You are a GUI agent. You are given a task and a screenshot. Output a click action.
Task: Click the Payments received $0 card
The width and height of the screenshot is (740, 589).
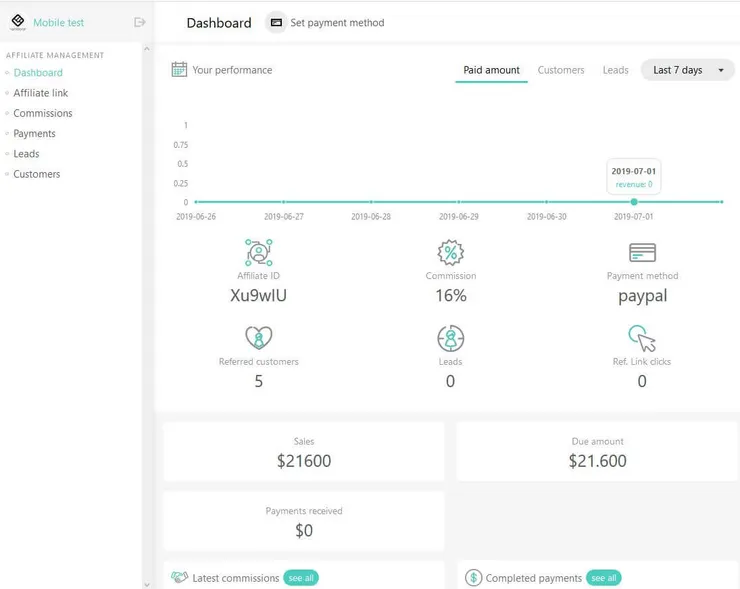tap(304, 521)
